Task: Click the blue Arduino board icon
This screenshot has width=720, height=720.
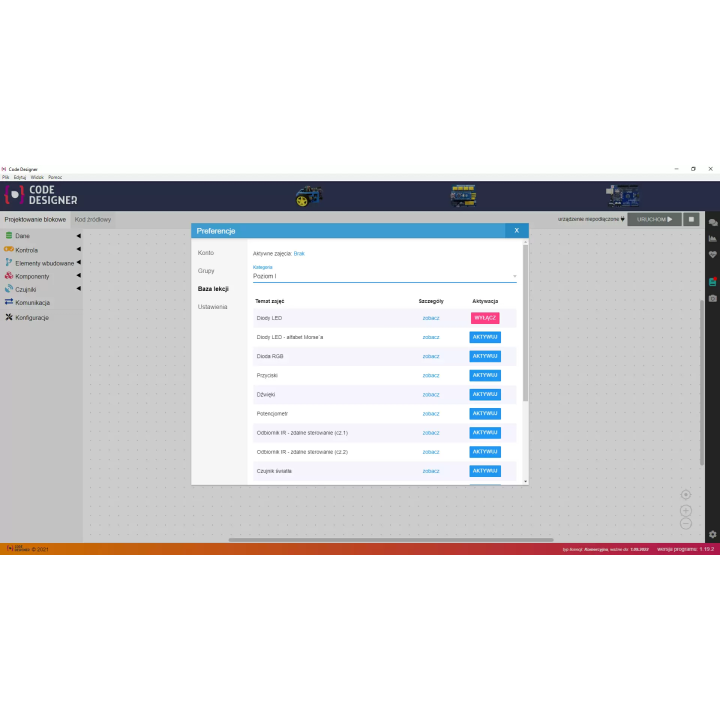Action: tap(621, 196)
